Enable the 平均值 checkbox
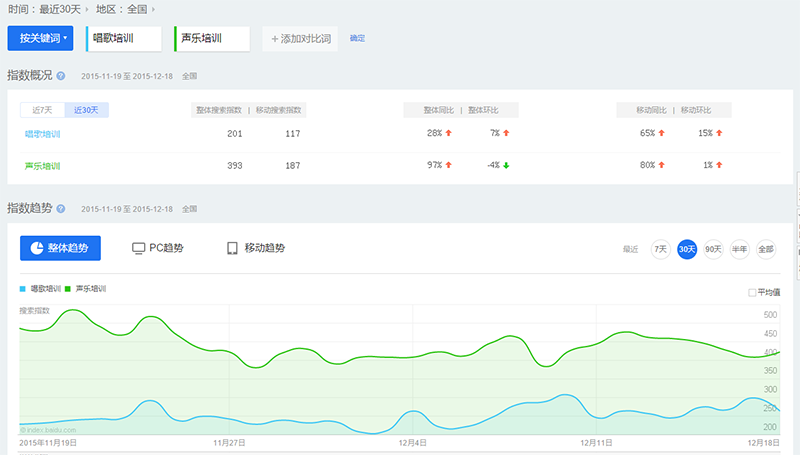 click(x=752, y=292)
